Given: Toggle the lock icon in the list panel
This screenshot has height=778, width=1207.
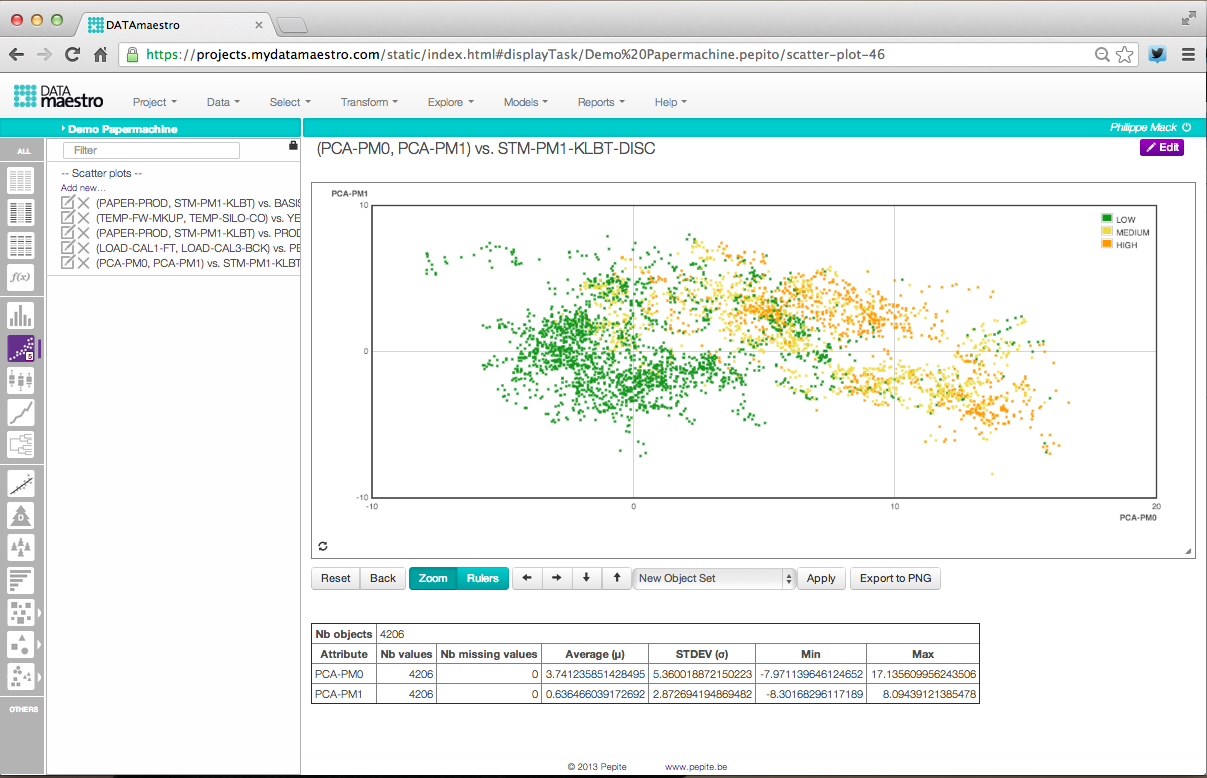Looking at the screenshot, I should coord(293,146).
